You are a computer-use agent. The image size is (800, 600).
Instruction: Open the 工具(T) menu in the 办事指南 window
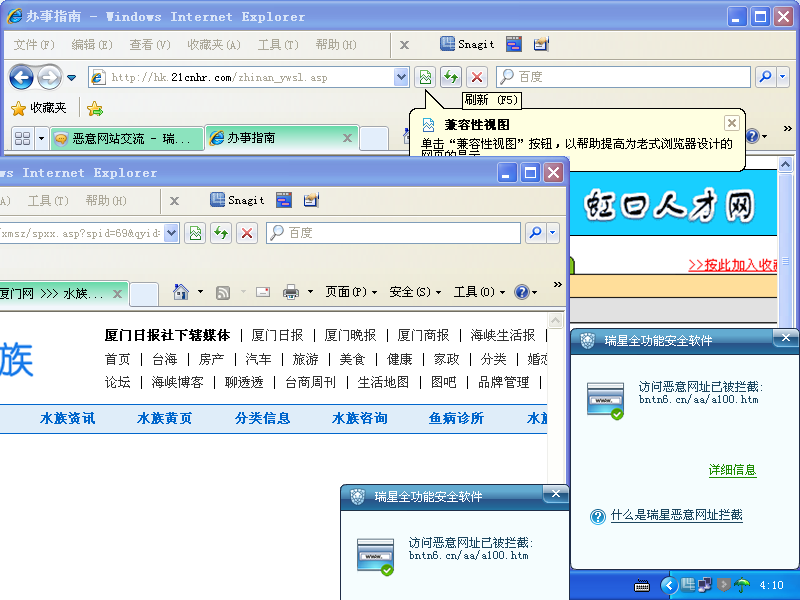pyautogui.click(x=278, y=45)
